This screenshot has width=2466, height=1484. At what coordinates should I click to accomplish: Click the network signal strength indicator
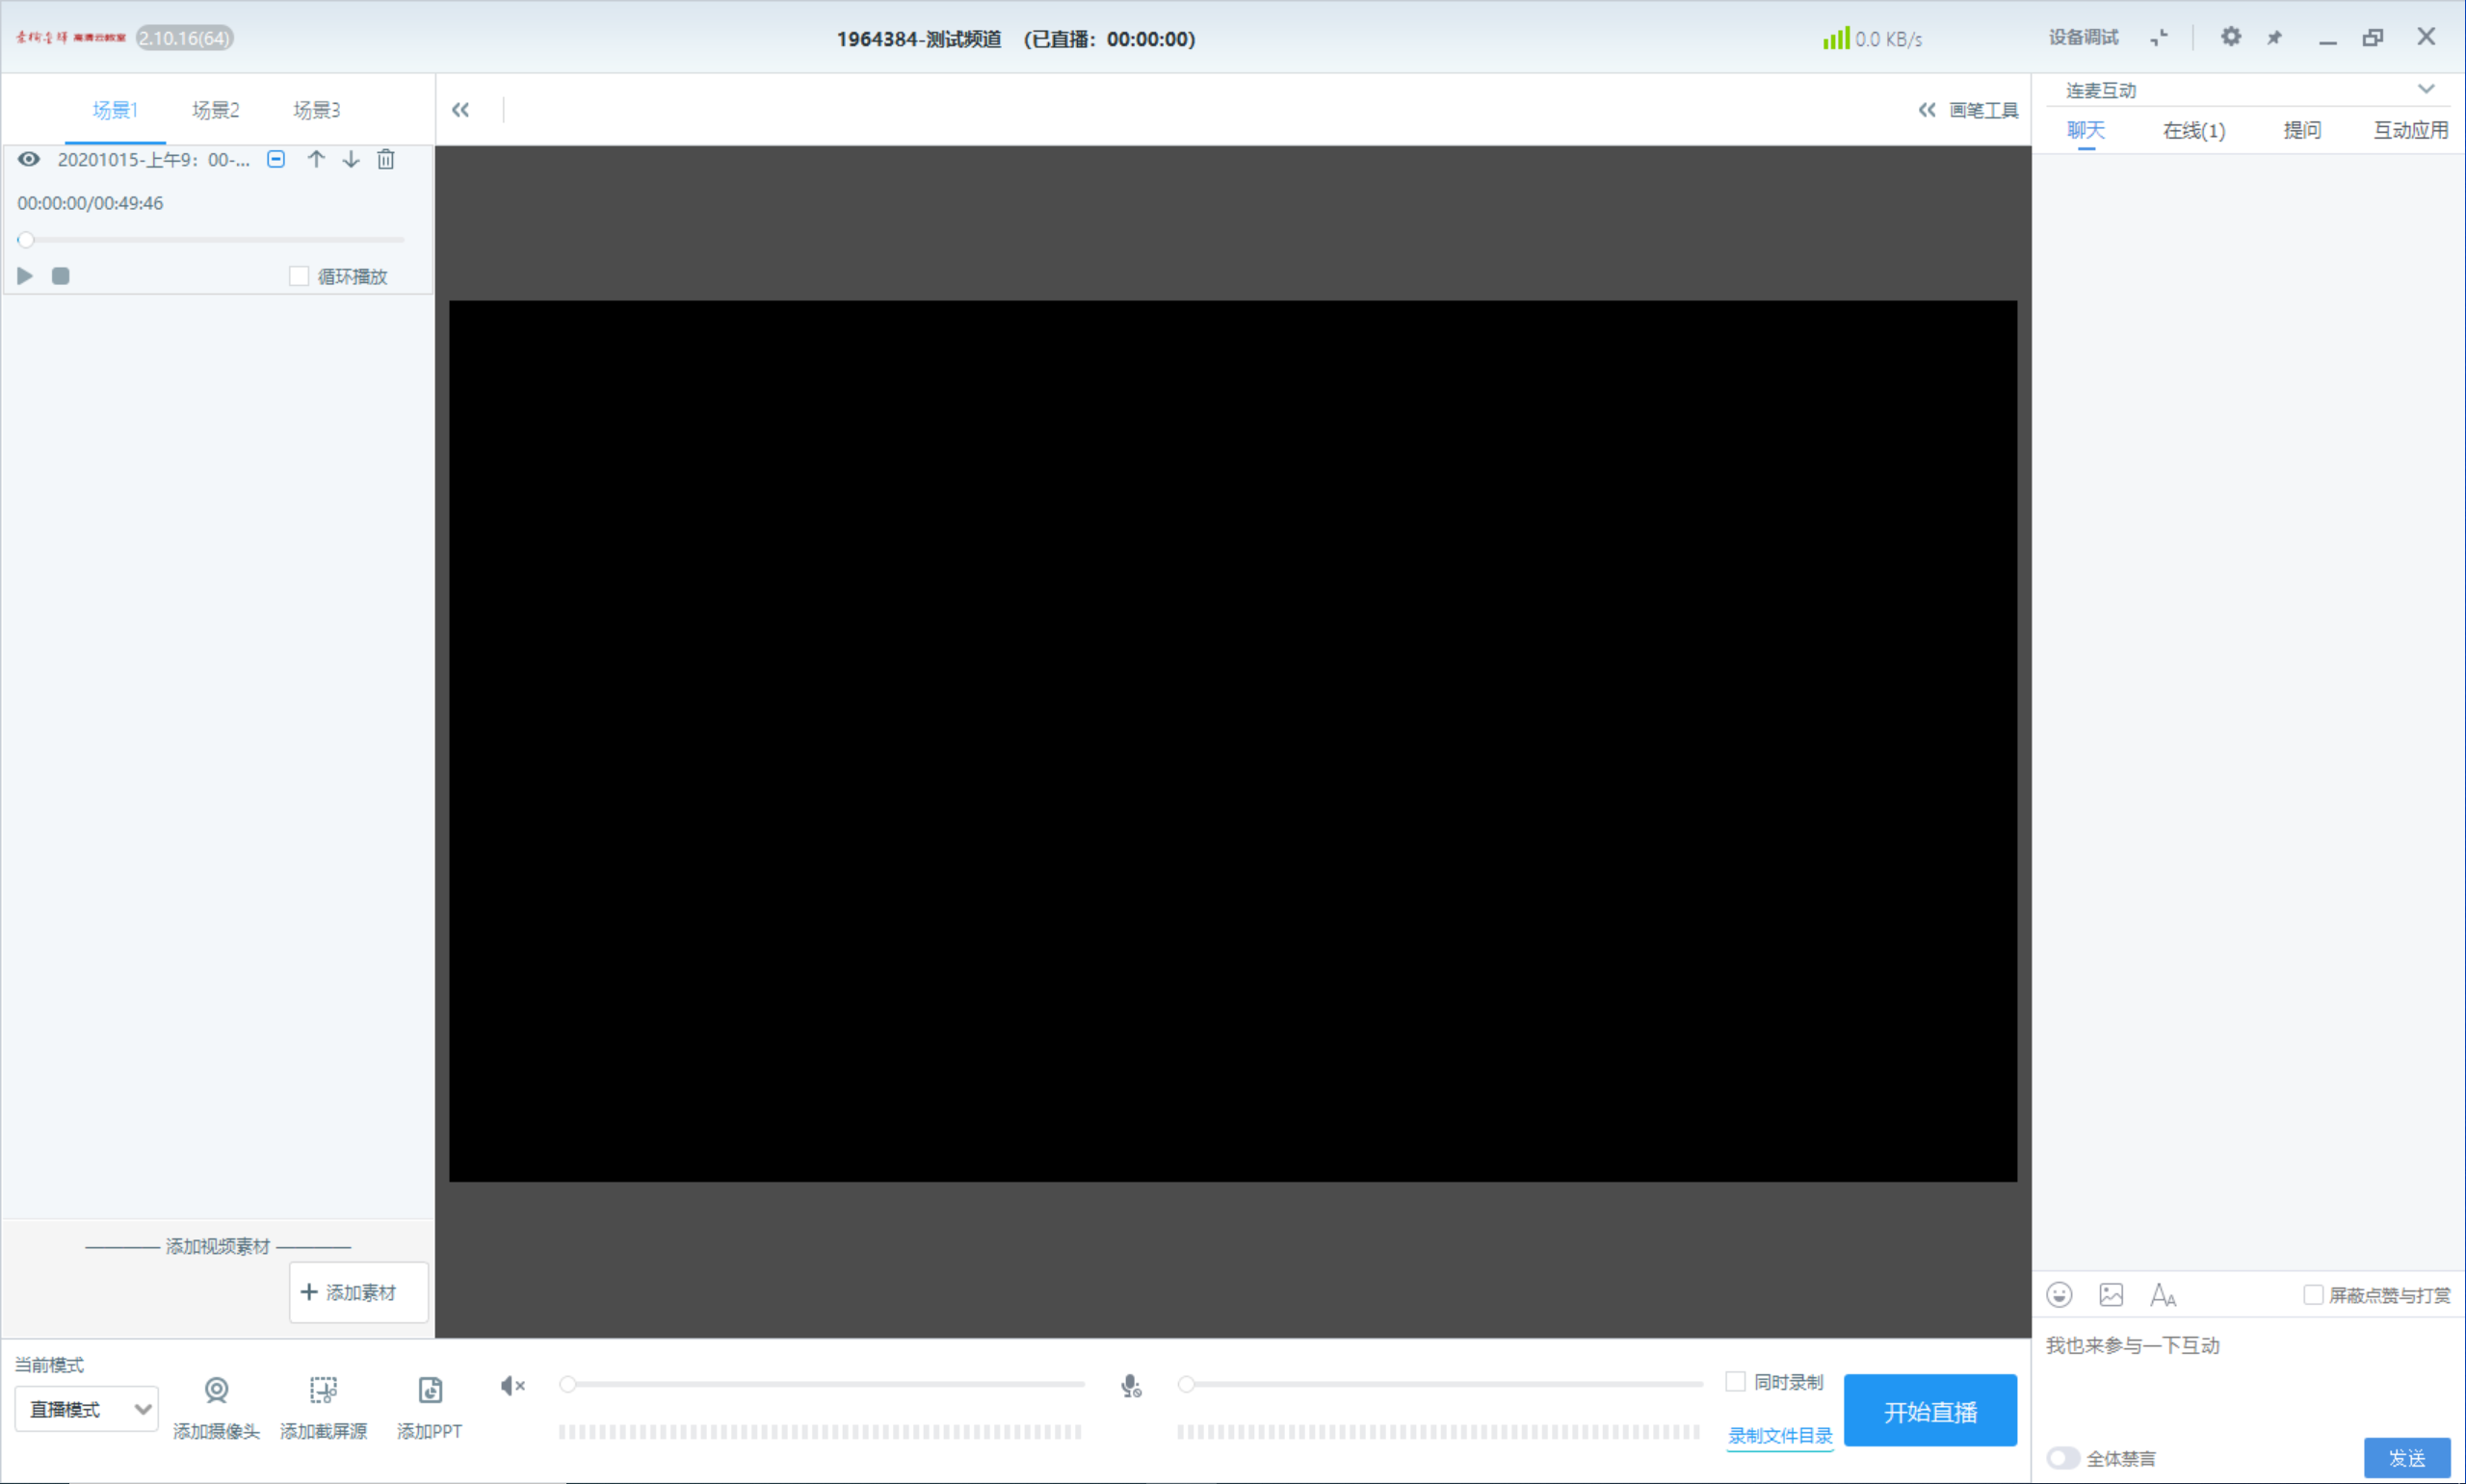click(x=1835, y=38)
